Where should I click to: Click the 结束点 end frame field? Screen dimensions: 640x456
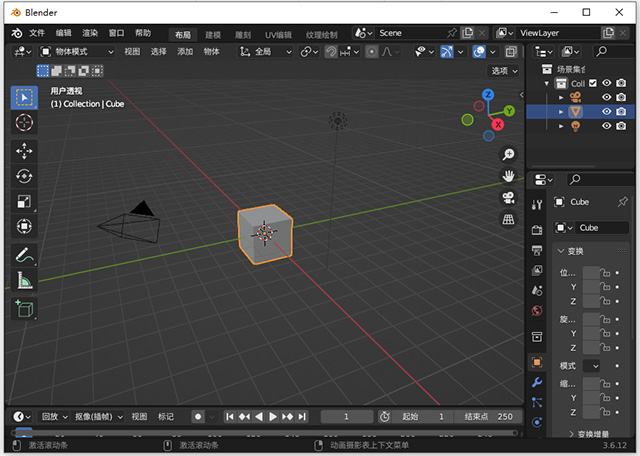click(x=488, y=416)
